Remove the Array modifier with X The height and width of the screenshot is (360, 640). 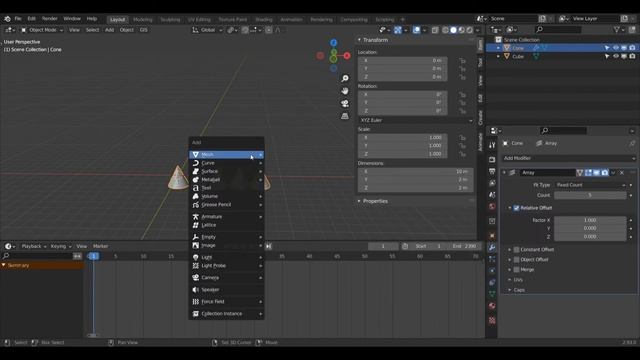[x=622, y=173]
